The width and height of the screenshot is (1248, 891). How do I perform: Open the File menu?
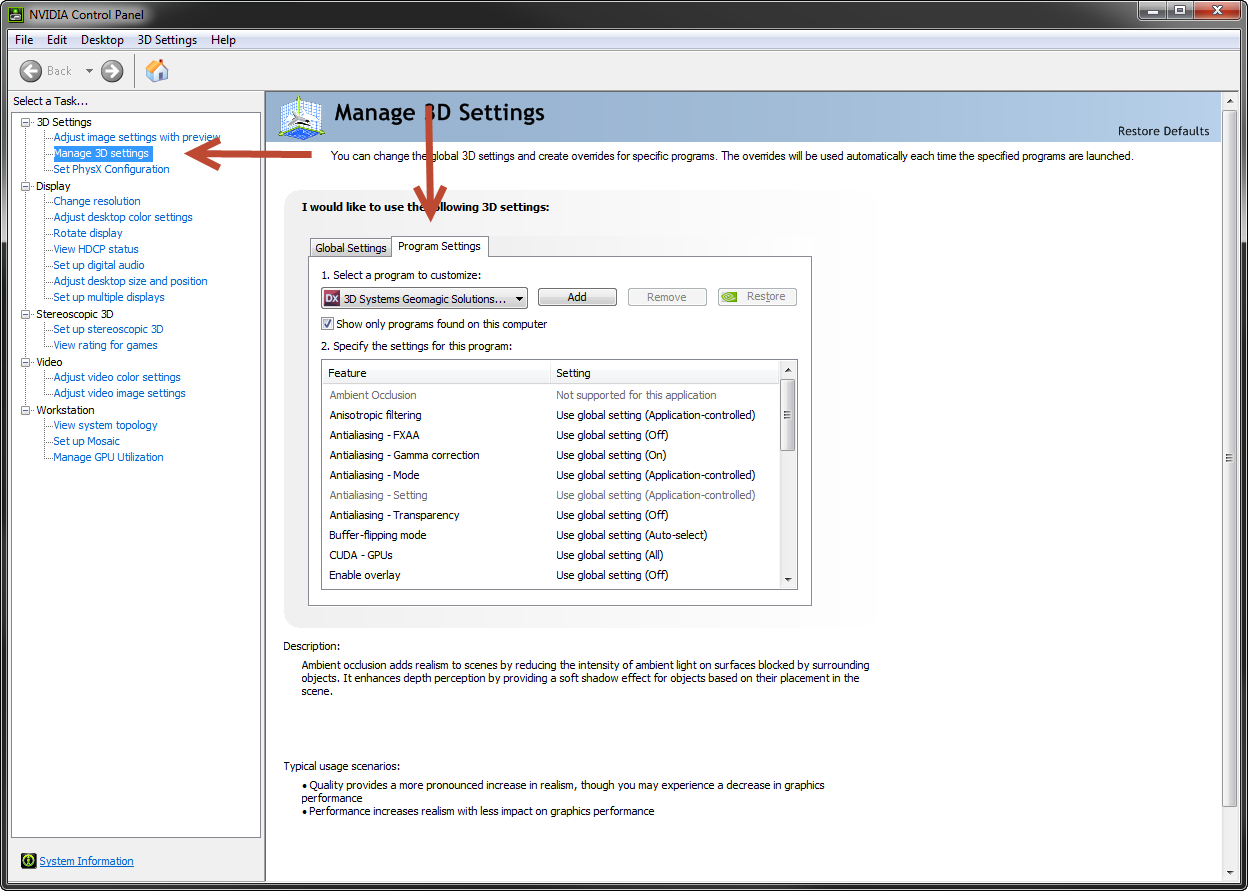click(24, 40)
